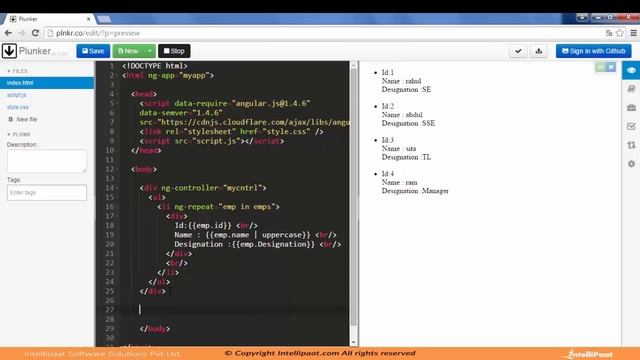
Task: Open the settings gear in sidebar
Action: click(x=631, y=164)
